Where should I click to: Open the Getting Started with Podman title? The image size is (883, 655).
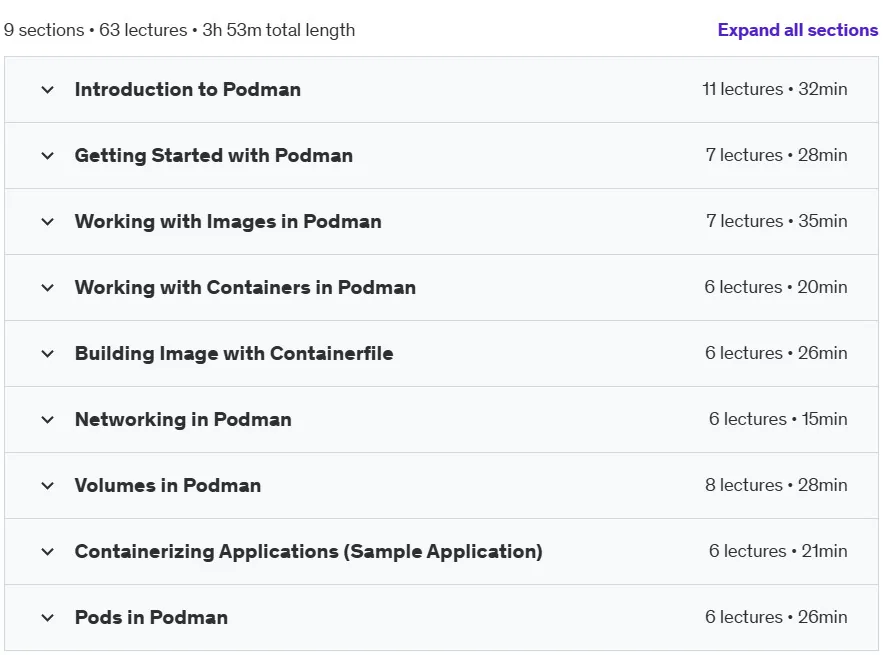(x=214, y=155)
